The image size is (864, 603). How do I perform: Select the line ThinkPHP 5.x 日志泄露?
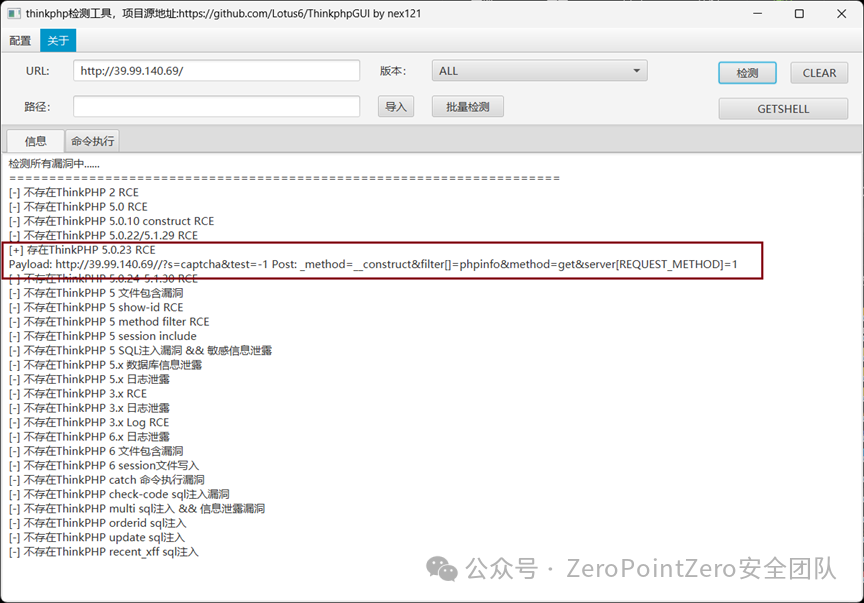[x=89, y=379]
